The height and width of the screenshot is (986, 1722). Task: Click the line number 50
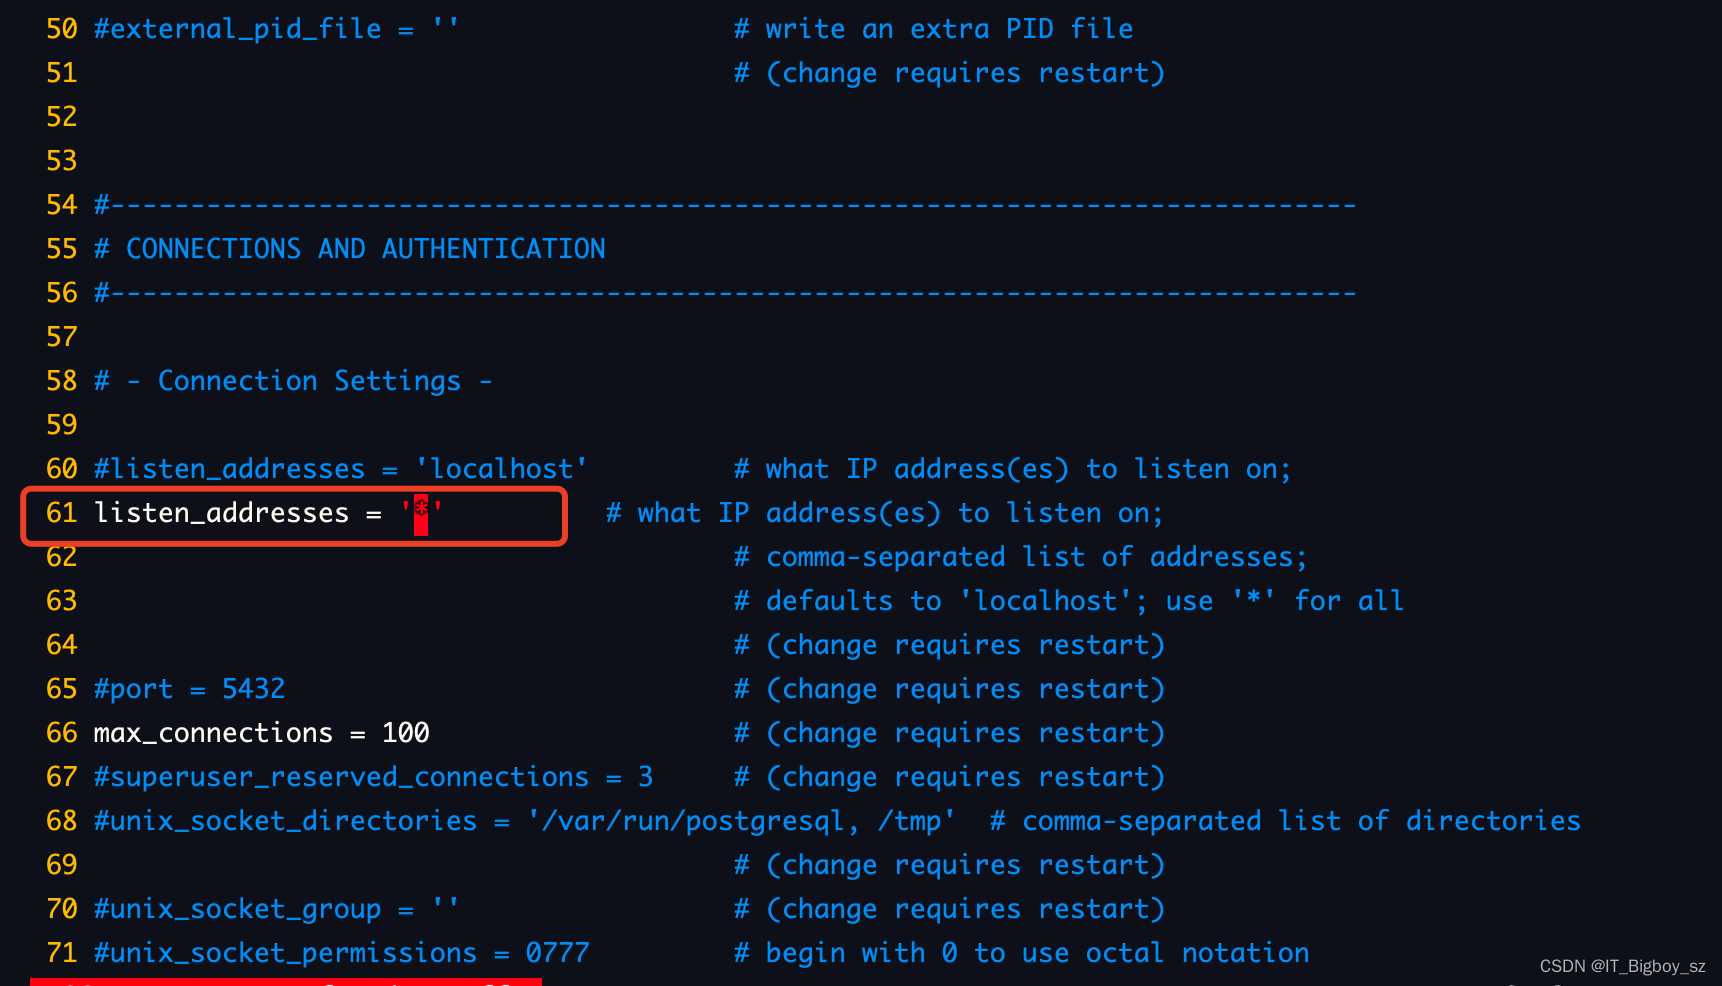[x=61, y=29]
